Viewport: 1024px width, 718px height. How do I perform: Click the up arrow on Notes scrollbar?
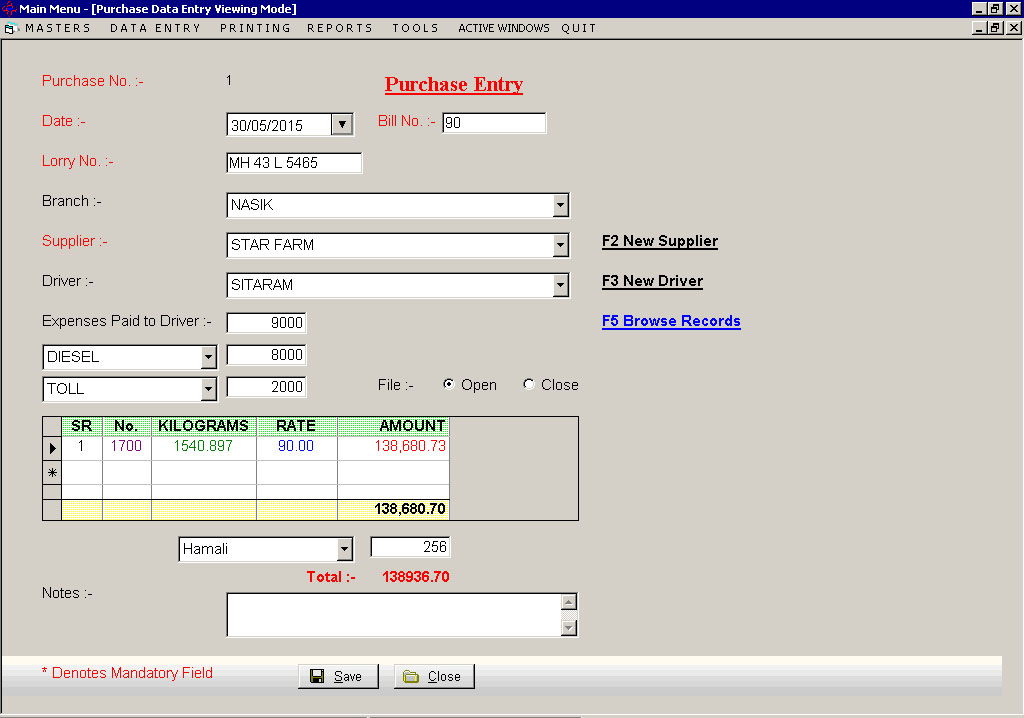(x=570, y=601)
